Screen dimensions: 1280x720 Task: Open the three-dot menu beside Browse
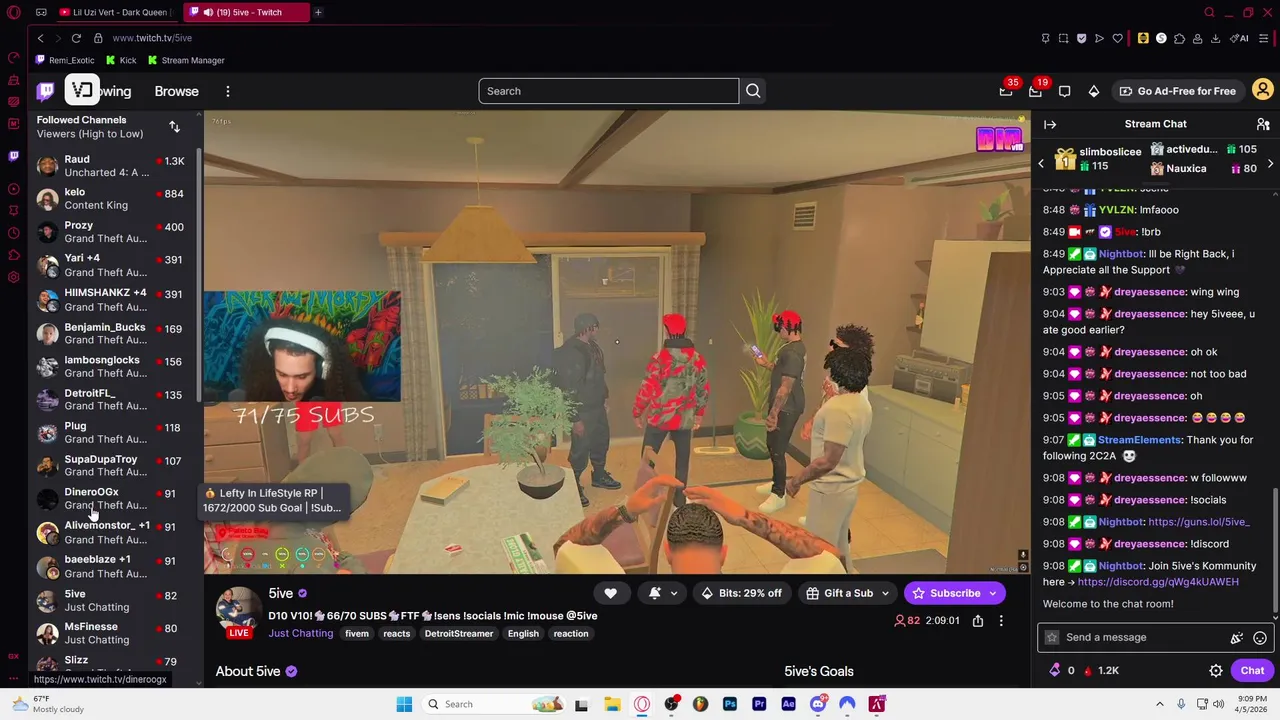(227, 91)
